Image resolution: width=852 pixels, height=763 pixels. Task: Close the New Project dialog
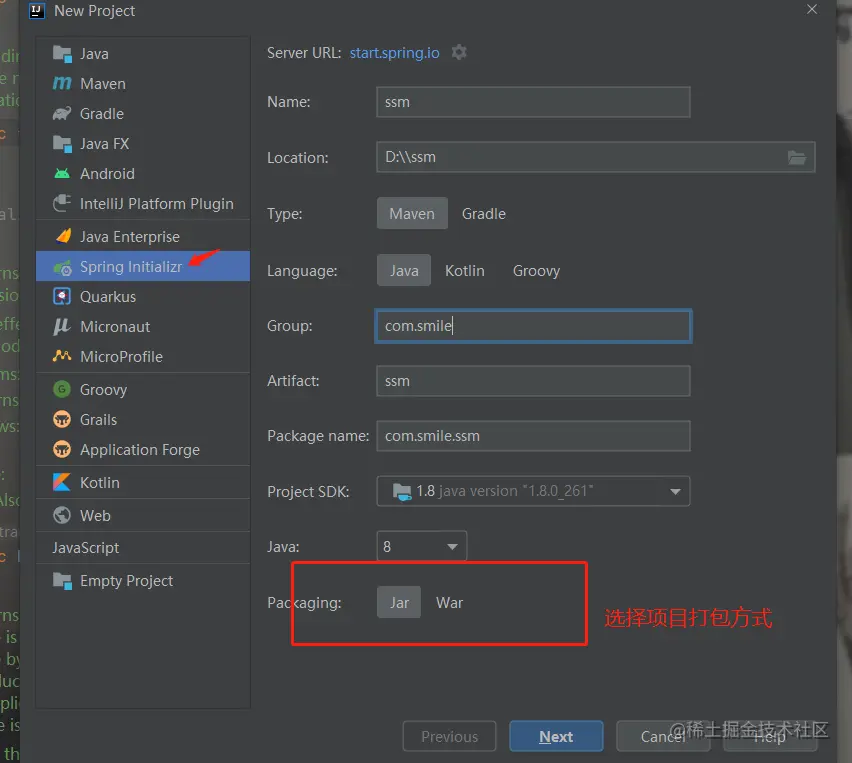pos(812,9)
